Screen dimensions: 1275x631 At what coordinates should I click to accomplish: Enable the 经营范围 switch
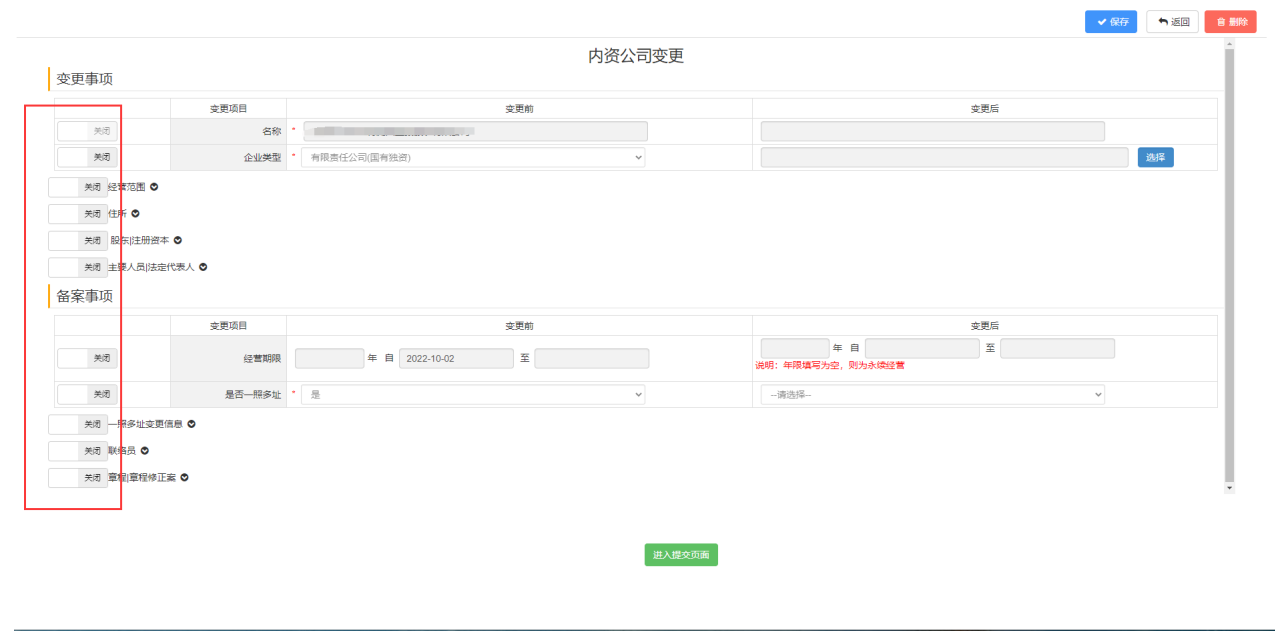78,187
